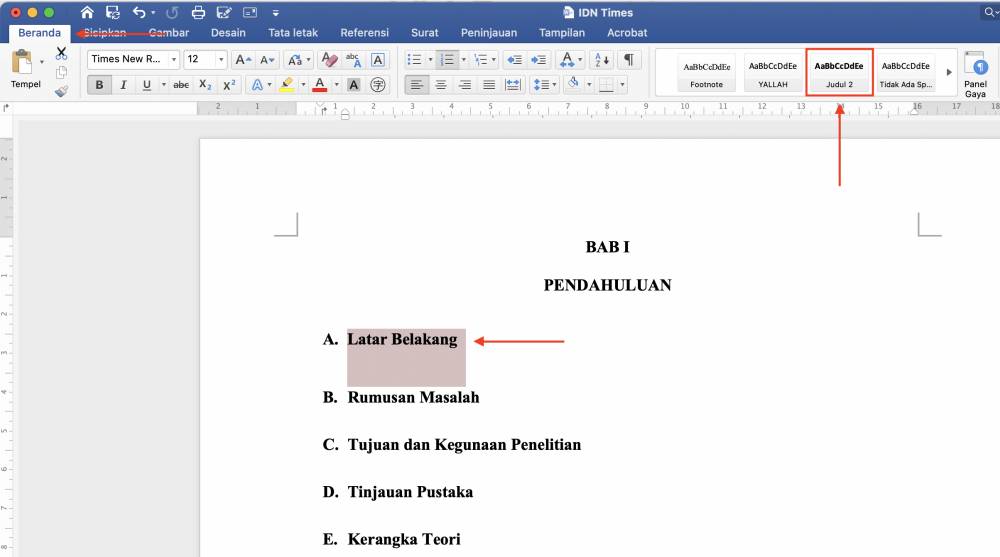Image resolution: width=1000 pixels, height=557 pixels.
Task: Toggle distributed alignment button
Action: tap(513, 84)
